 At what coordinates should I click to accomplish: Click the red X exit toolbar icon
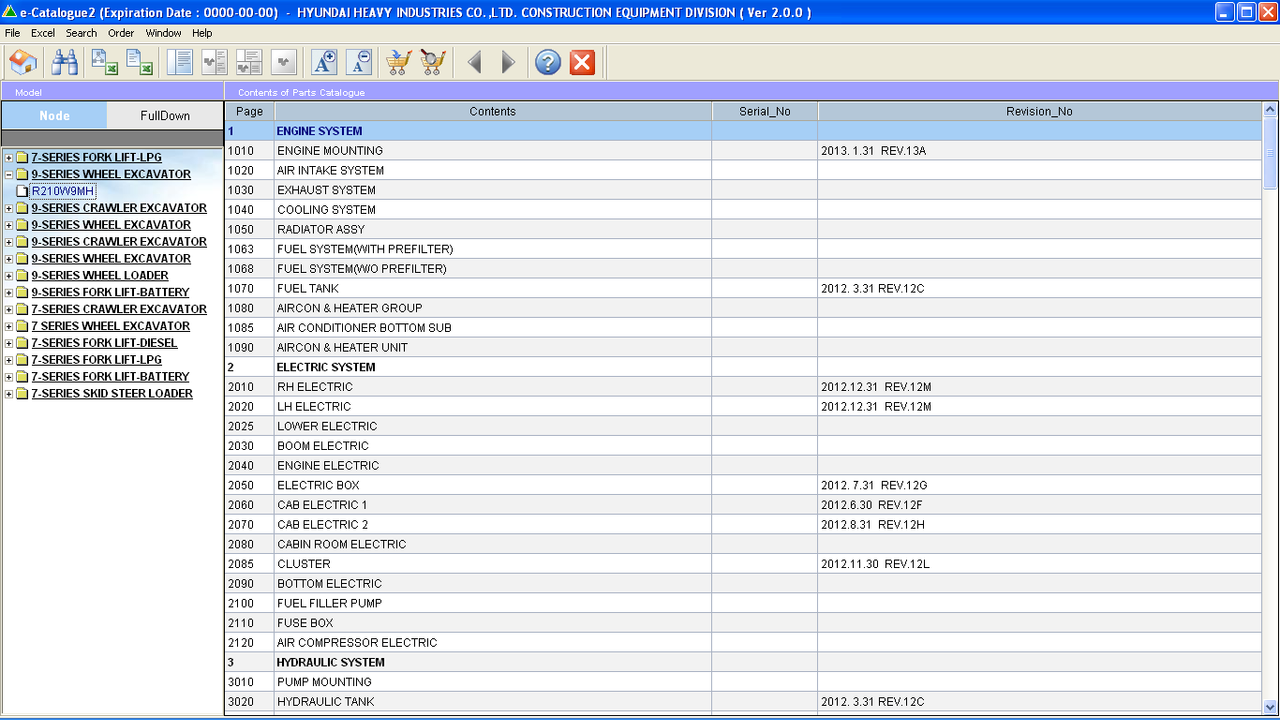pos(582,63)
